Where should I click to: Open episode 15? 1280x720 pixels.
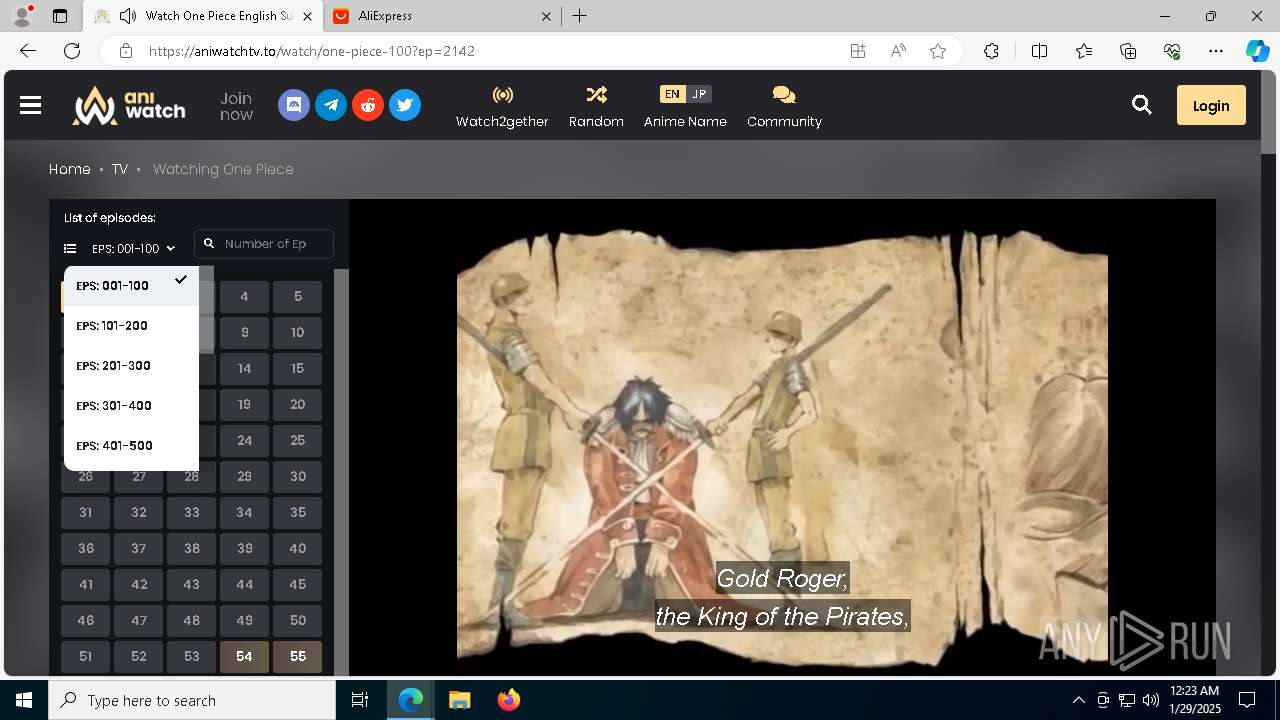pyautogui.click(x=298, y=369)
